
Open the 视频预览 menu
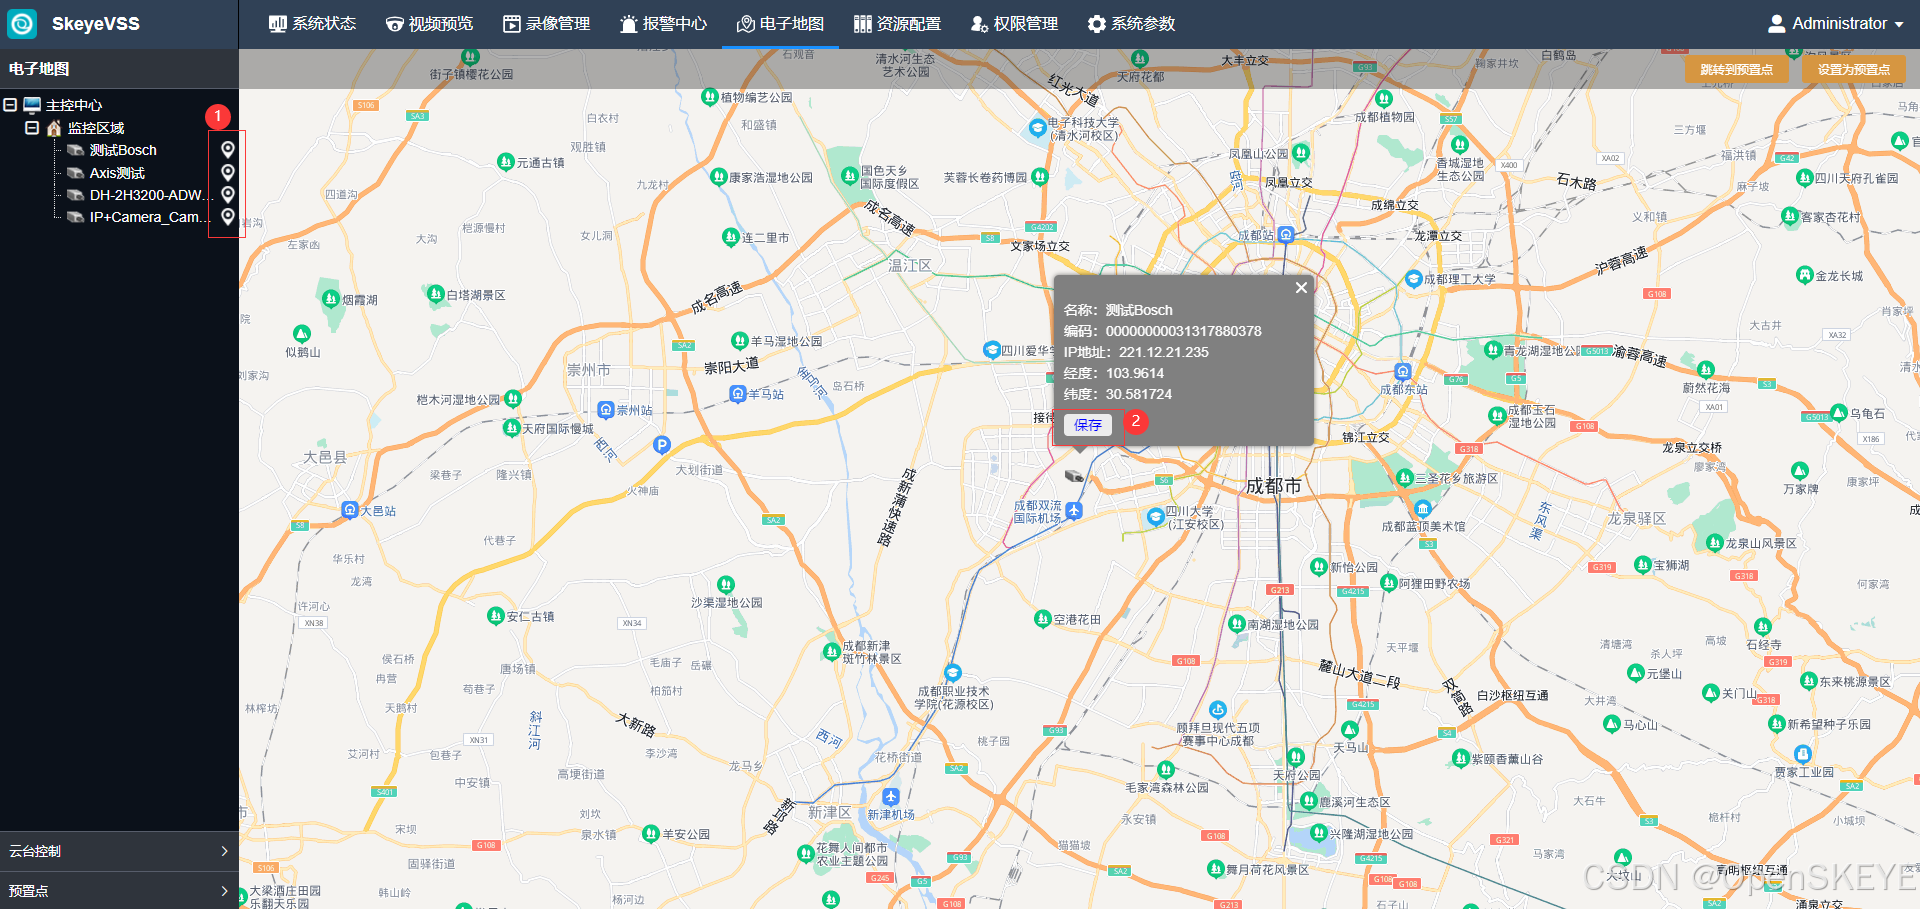[x=429, y=23]
